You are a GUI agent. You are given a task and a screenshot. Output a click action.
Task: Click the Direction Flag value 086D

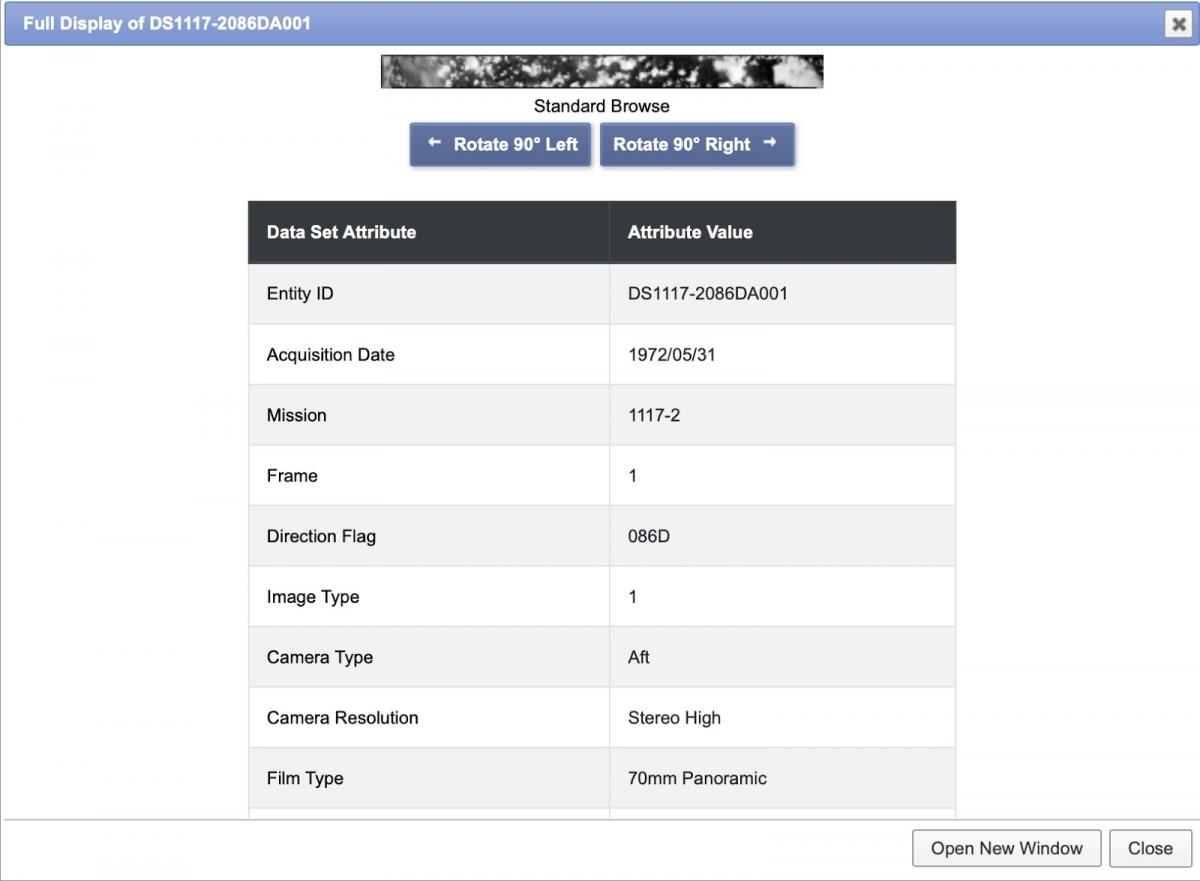649,536
